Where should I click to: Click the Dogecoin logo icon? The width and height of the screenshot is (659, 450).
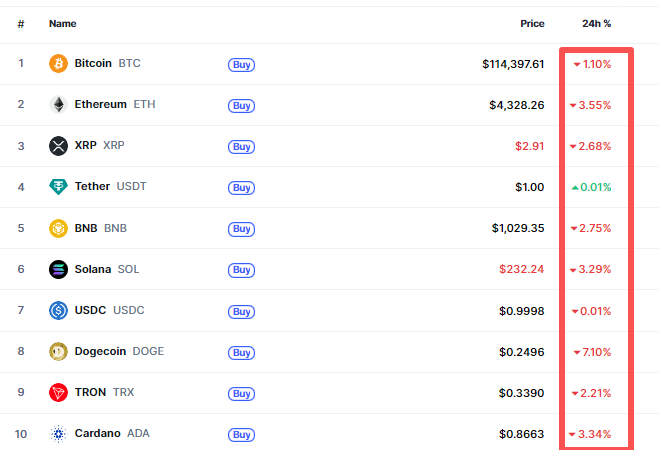pyautogui.click(x=58, y=351)
